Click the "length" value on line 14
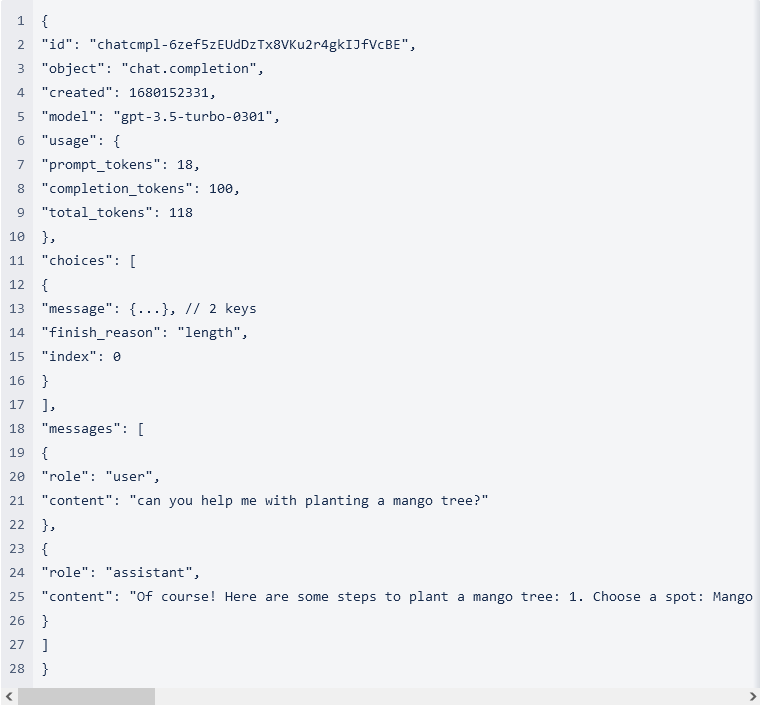 tap(209, 333)
